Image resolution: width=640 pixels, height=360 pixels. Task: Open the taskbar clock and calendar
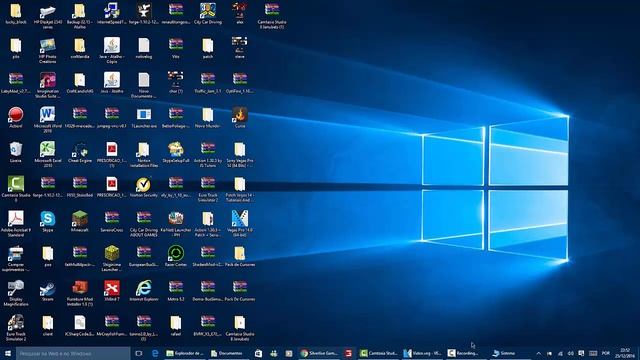[x=625, y=353]
